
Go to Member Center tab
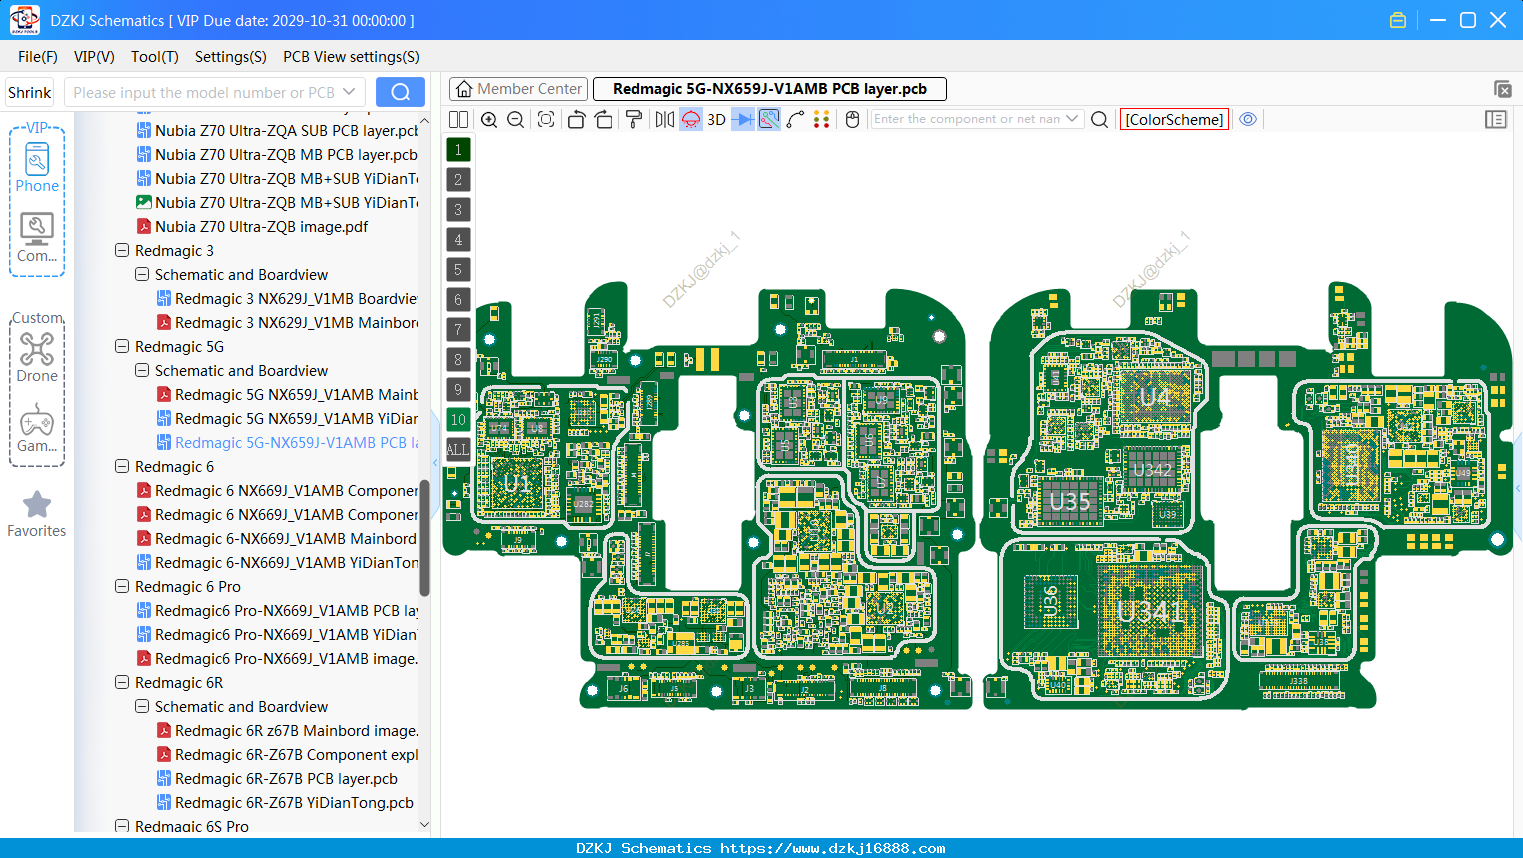[519, 89]
